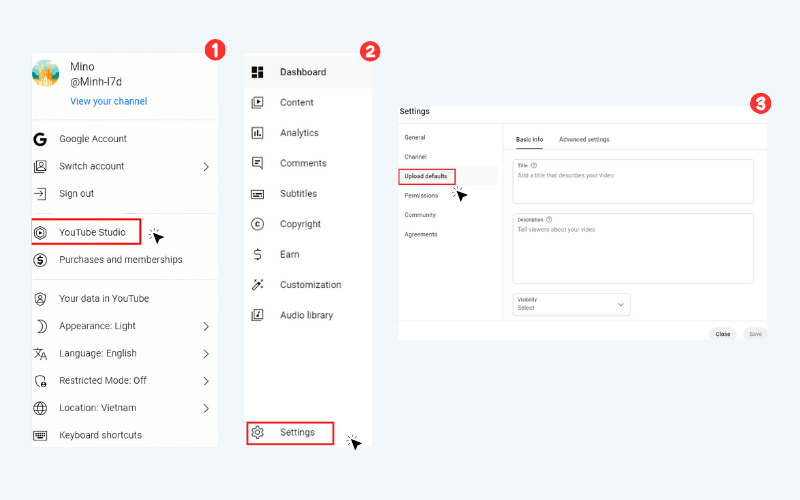Click the Sign out arrow icon

click(40, 194)
